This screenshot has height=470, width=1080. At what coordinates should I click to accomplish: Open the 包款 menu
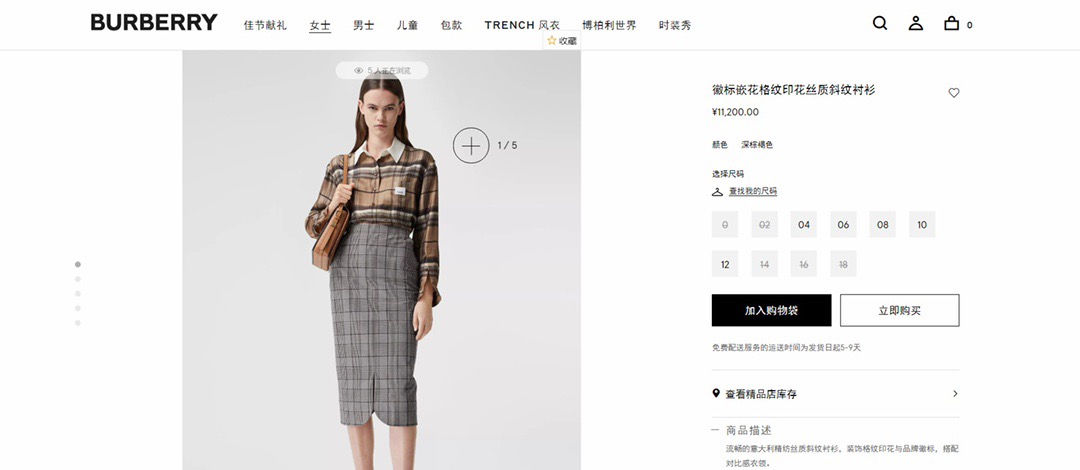click(451, 25)
